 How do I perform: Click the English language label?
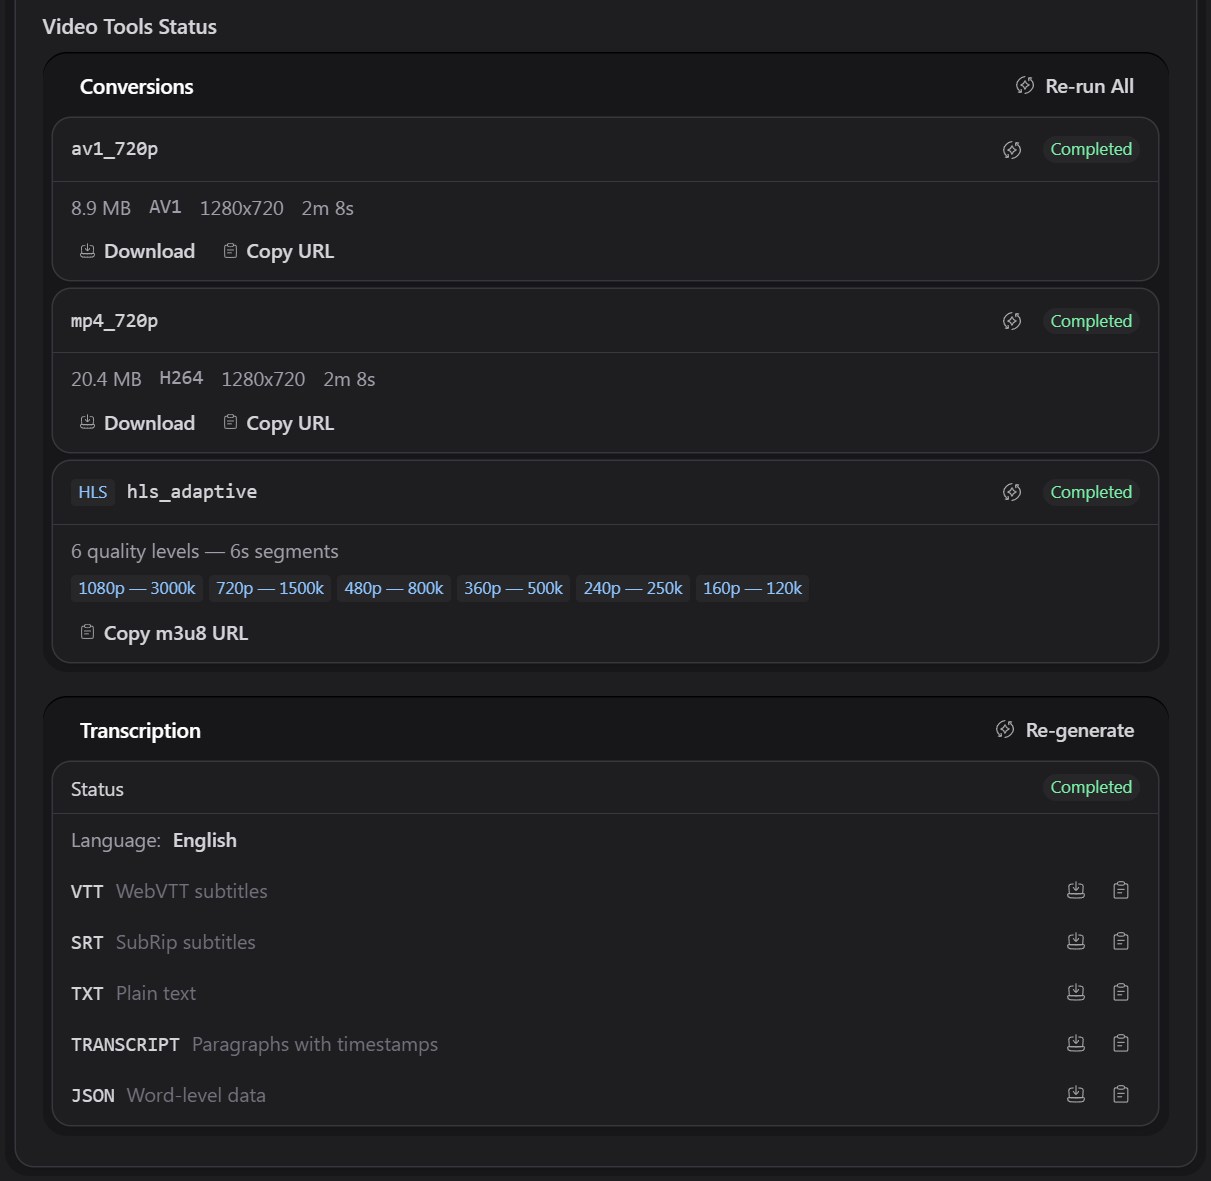[204, 840]
